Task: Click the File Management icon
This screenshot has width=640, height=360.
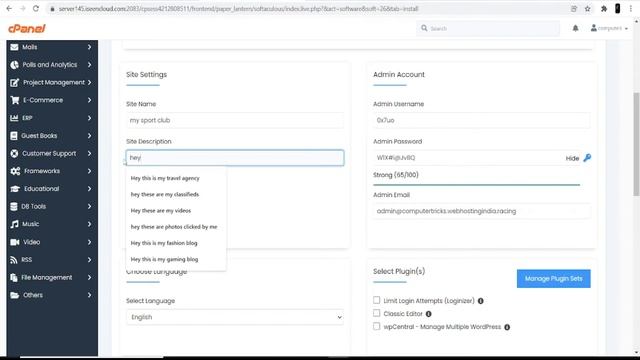Action: click(x=14, y=278)
